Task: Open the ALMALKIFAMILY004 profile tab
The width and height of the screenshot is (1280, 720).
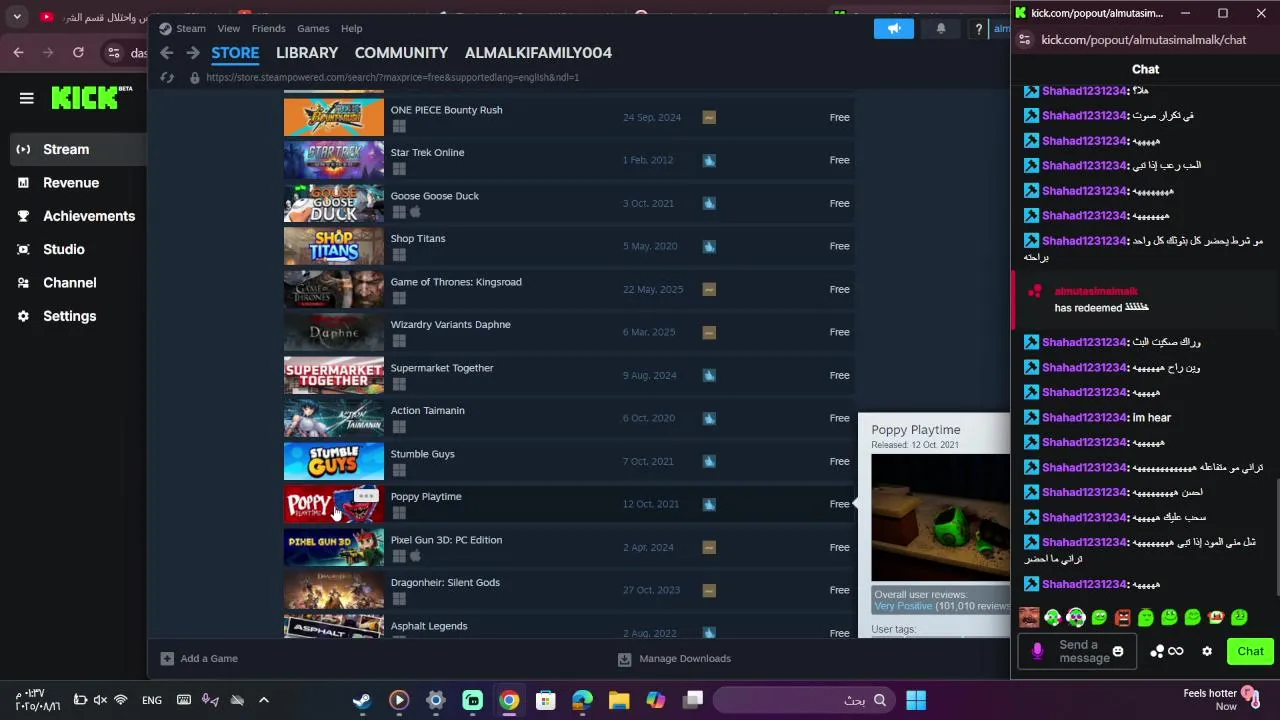Action: 538,52
